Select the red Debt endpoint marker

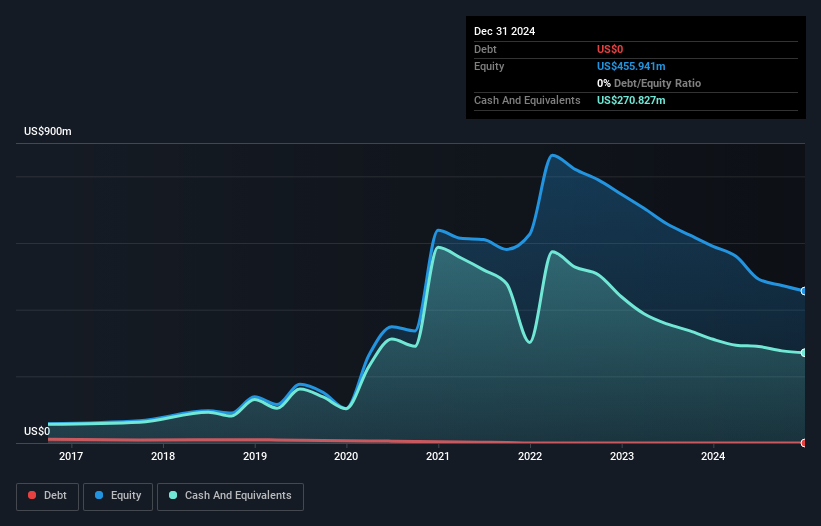[x=804, y=443]
